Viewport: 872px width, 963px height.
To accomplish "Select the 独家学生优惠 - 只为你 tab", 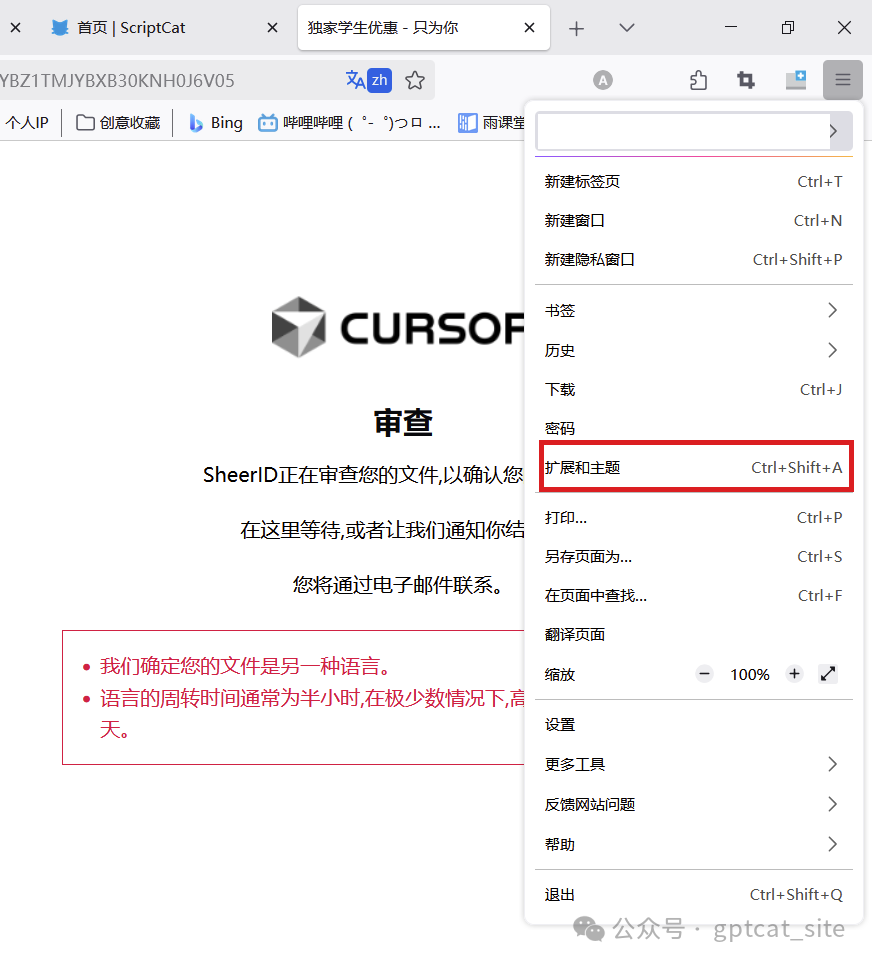I will [x=424, y=28].
